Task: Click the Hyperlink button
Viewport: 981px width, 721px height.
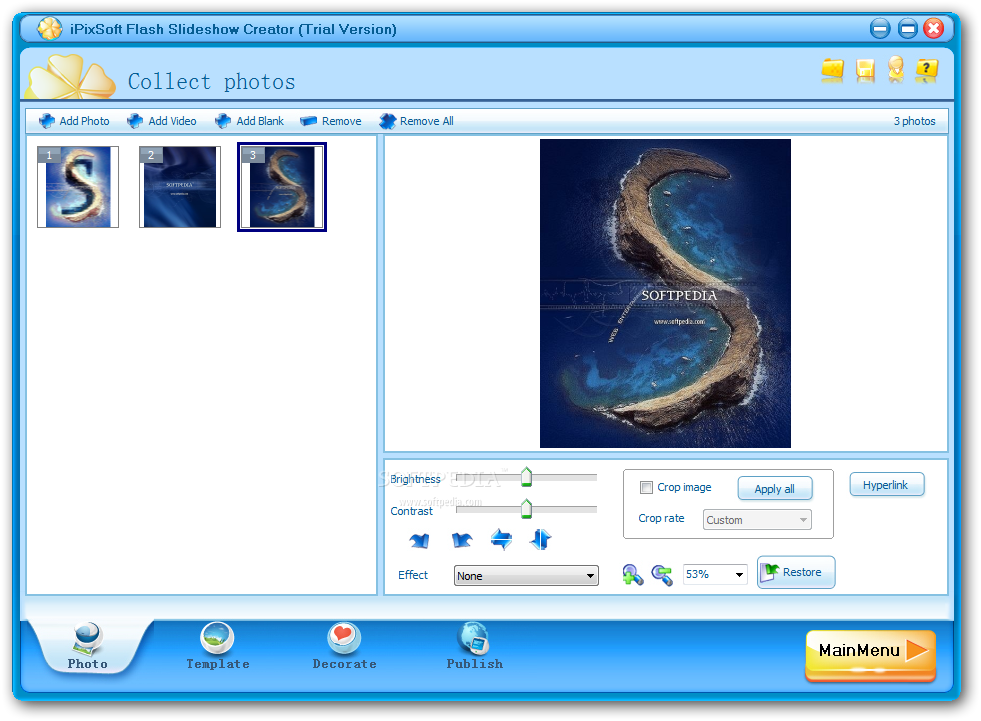Action: point(887,485)
